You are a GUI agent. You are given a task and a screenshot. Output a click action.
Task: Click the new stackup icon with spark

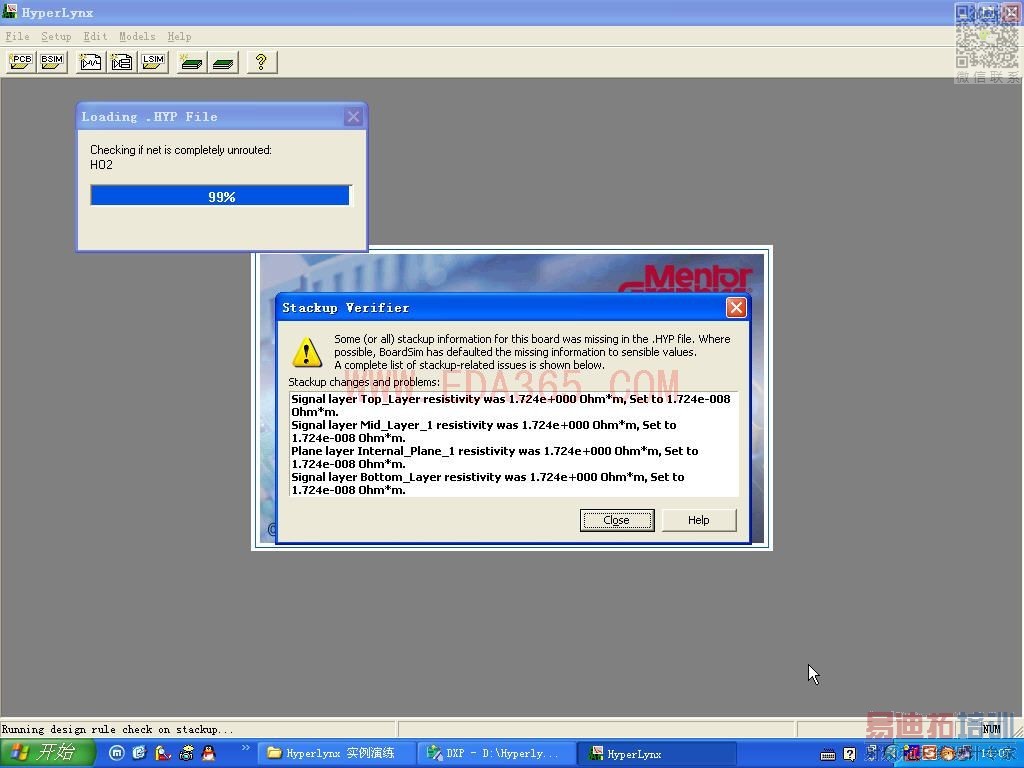[x=191, y=62]
